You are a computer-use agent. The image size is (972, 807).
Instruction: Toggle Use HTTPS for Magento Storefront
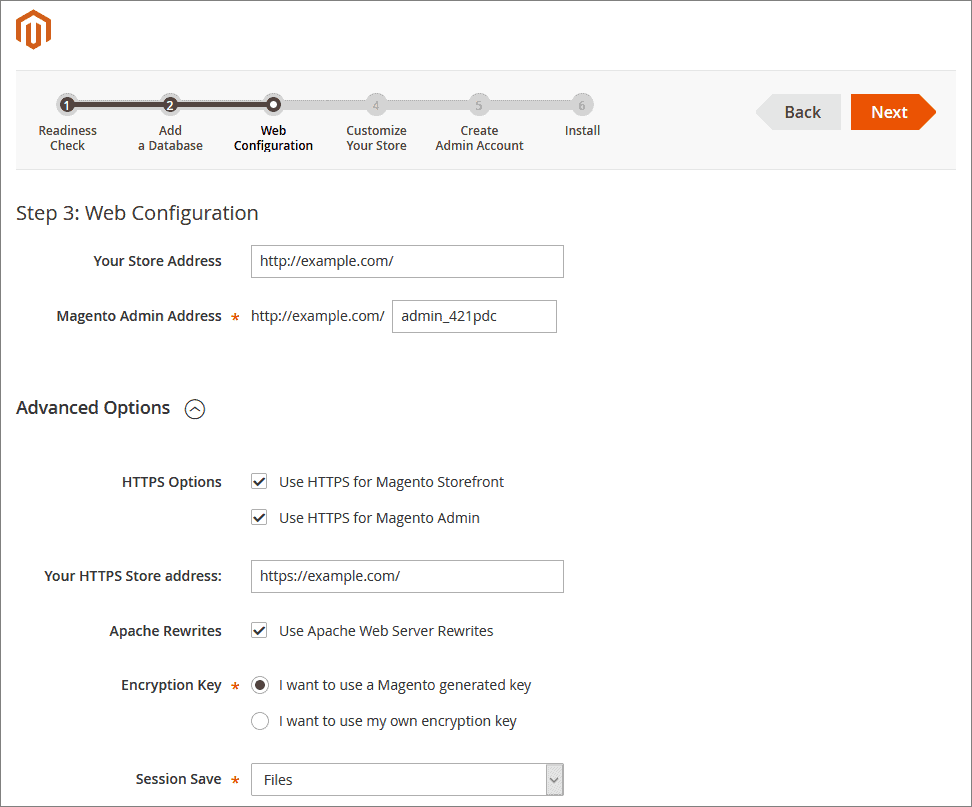tap(259, 482)
